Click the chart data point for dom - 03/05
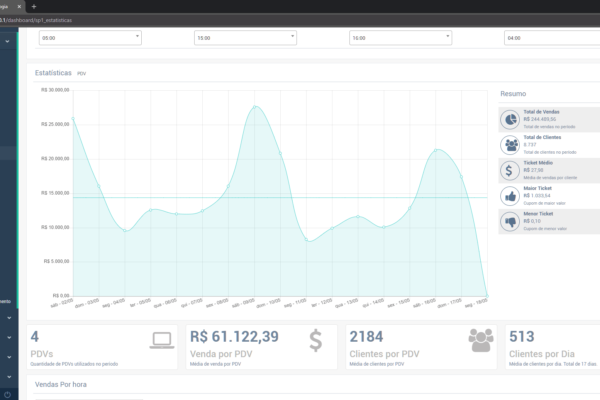Screen dimensions: 600x400 (x=99, y=186)
